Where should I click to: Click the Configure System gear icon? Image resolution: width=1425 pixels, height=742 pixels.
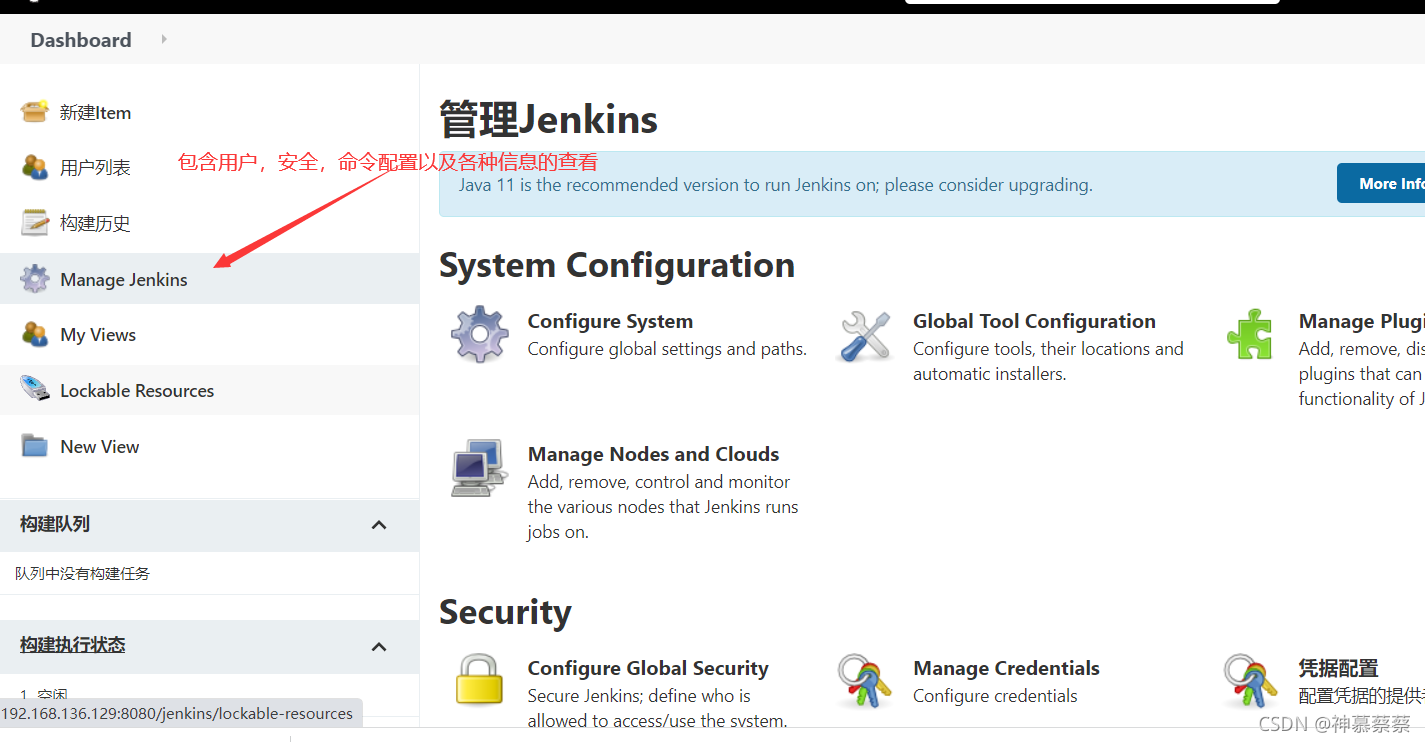coord(480,334)
